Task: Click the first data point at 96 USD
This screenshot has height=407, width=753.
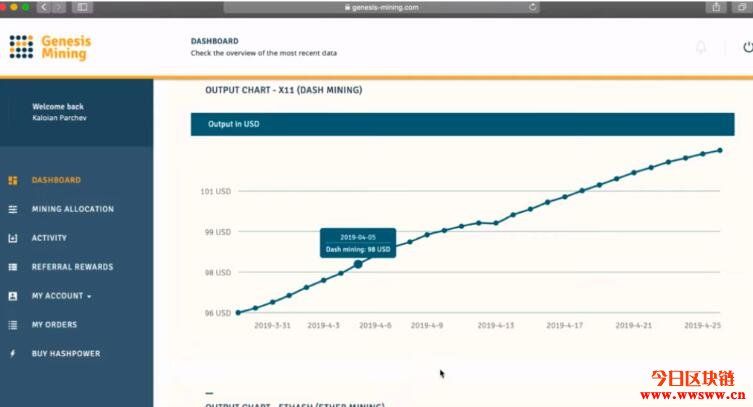Action: click(238, 312)
